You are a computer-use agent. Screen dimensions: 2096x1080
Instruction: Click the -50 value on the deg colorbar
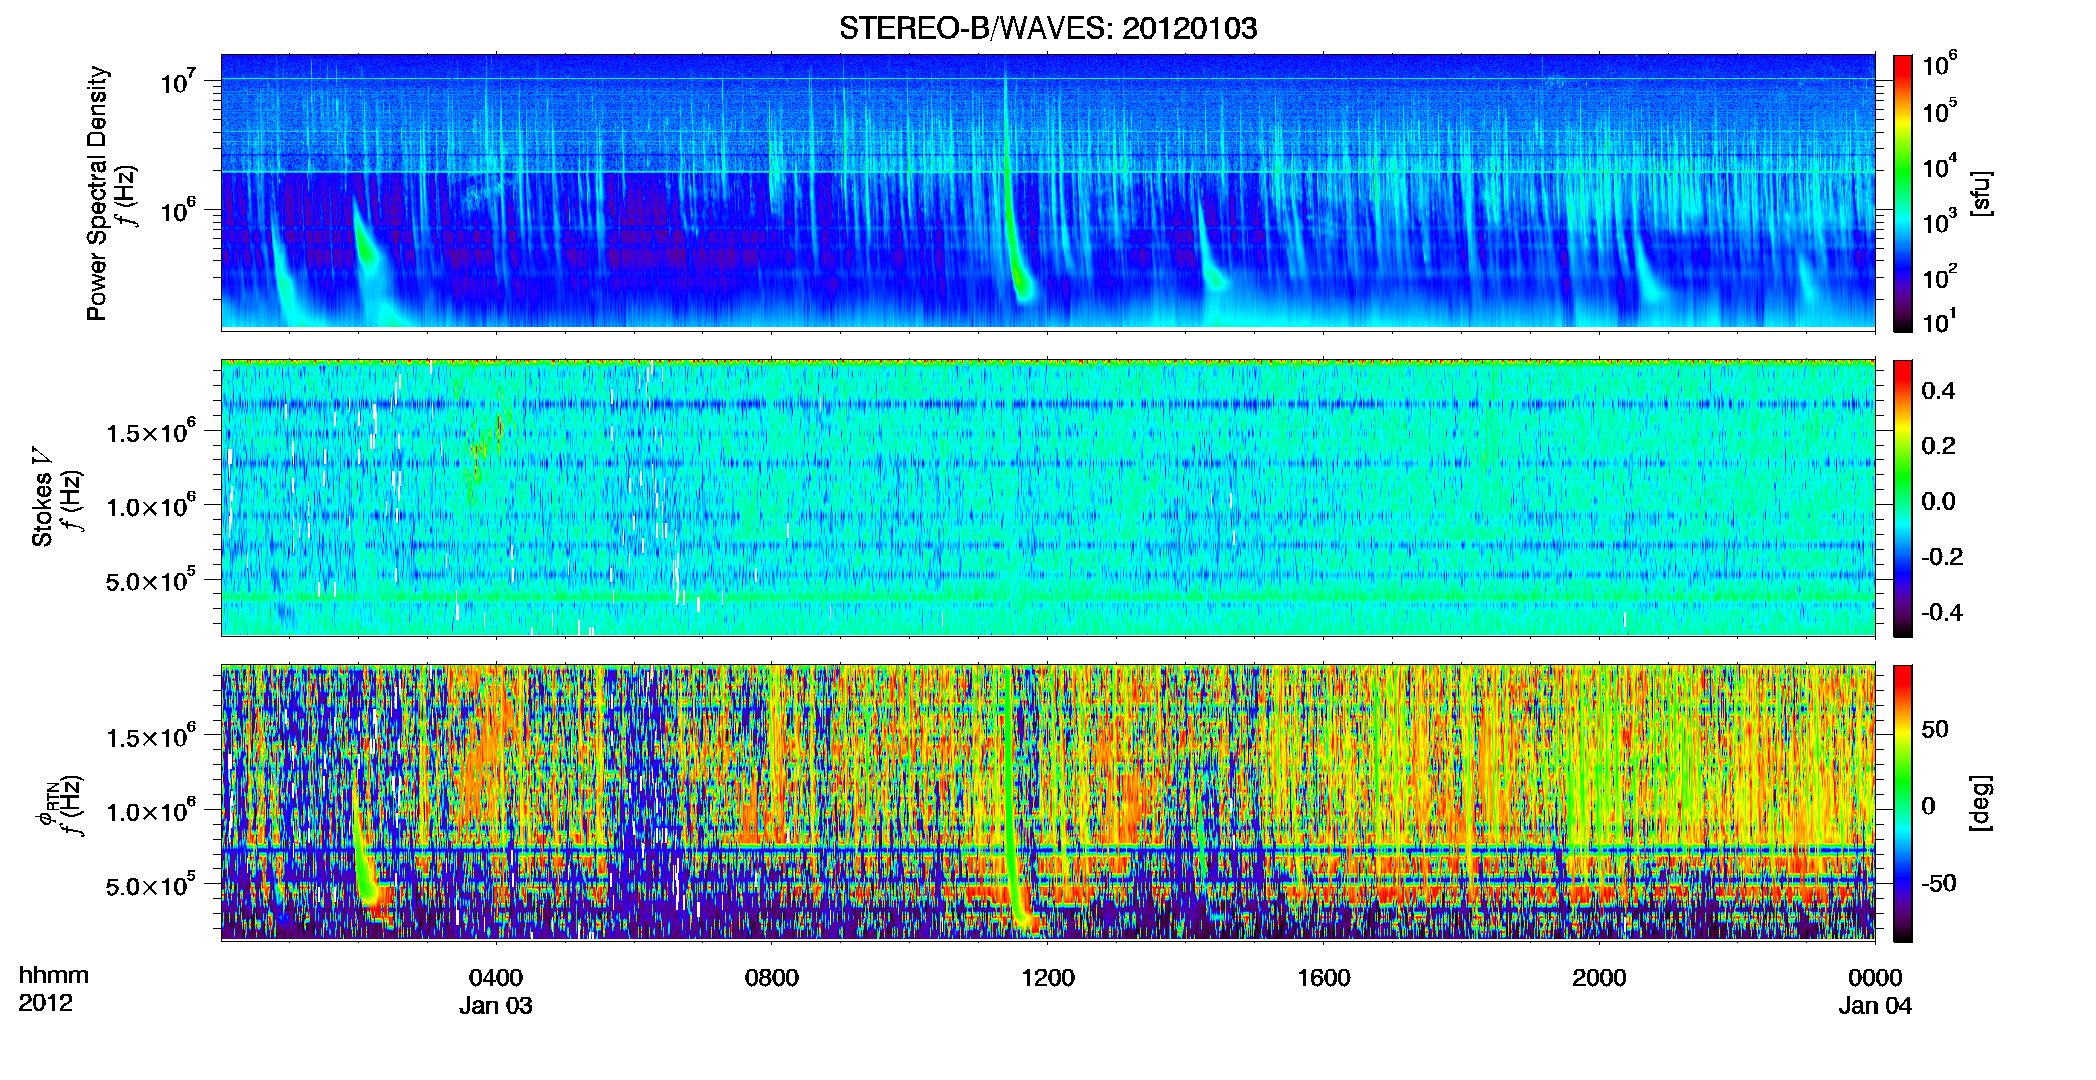point(1939,884)
